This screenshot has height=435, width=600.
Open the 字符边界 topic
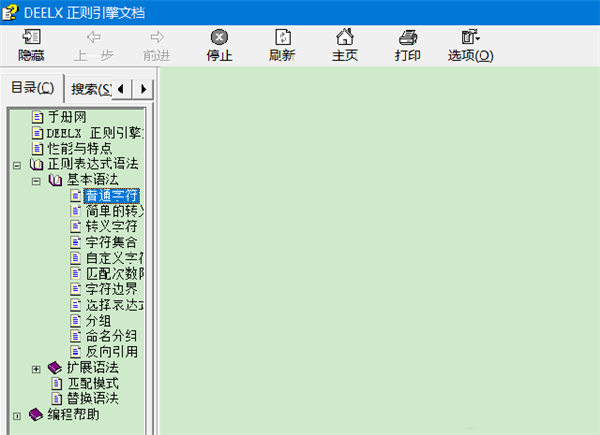click(111, 289)
